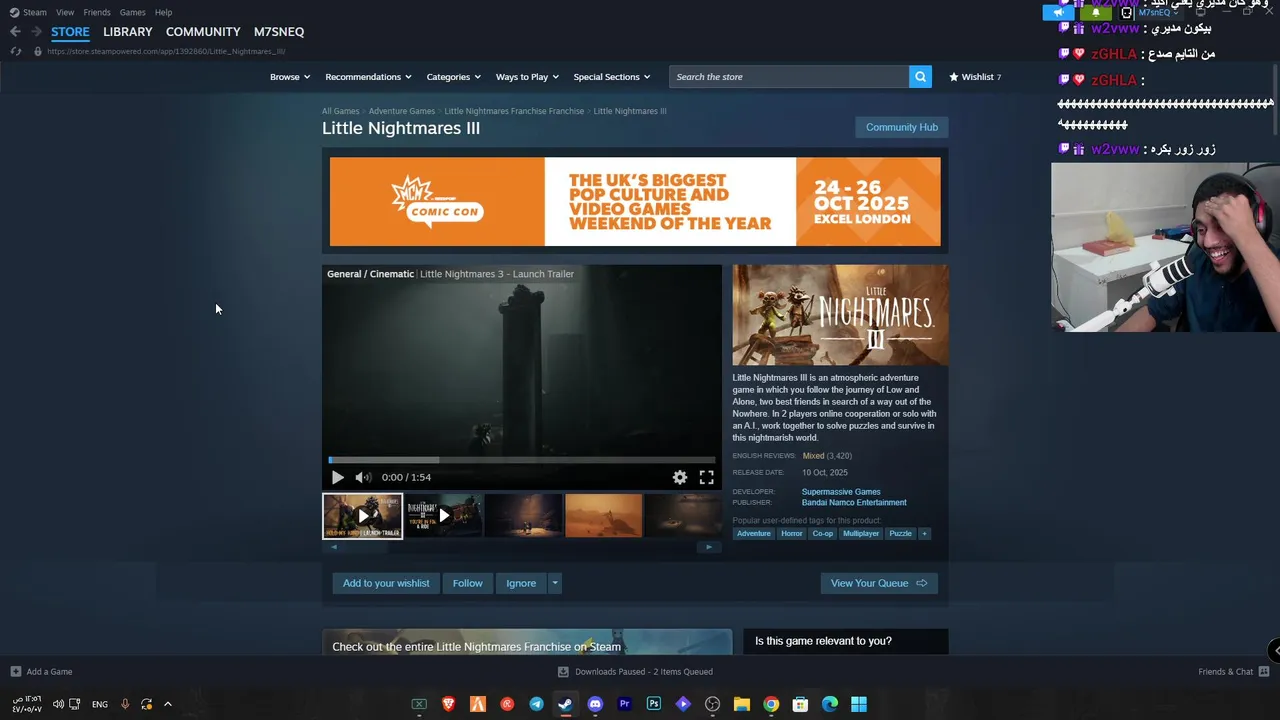Open the View menu
Viewport: 1280px width, 720px height.
(65, 12)
